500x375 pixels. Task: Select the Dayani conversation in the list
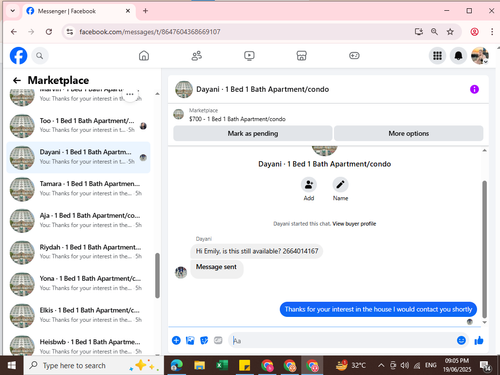coord(78,157)
